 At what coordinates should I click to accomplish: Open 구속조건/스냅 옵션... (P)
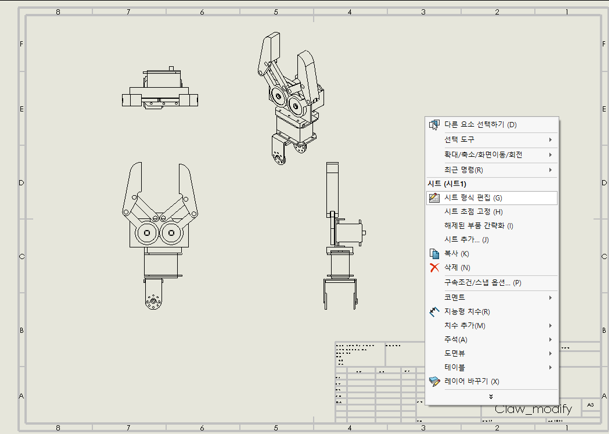click(x=492, y=282)
